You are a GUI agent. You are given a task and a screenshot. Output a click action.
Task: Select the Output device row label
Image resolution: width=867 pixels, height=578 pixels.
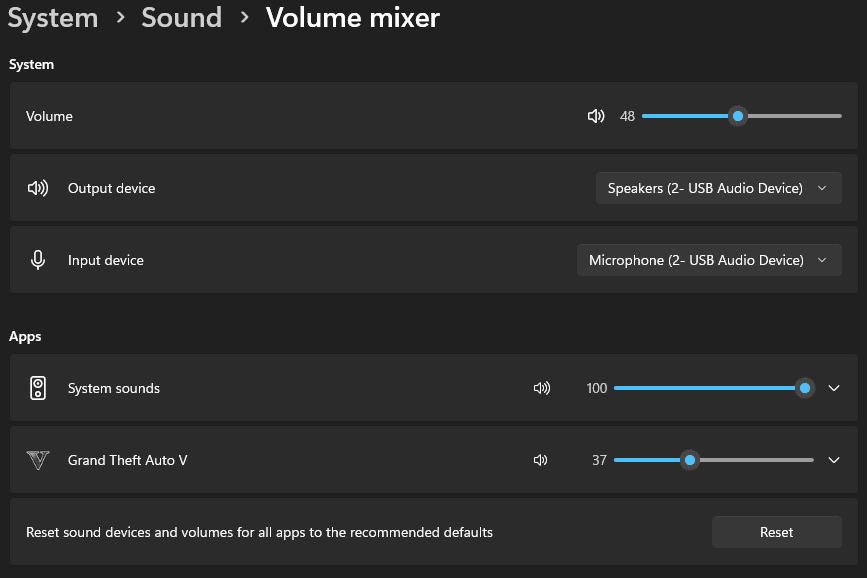pyautogui.click(x=111, y=188)
